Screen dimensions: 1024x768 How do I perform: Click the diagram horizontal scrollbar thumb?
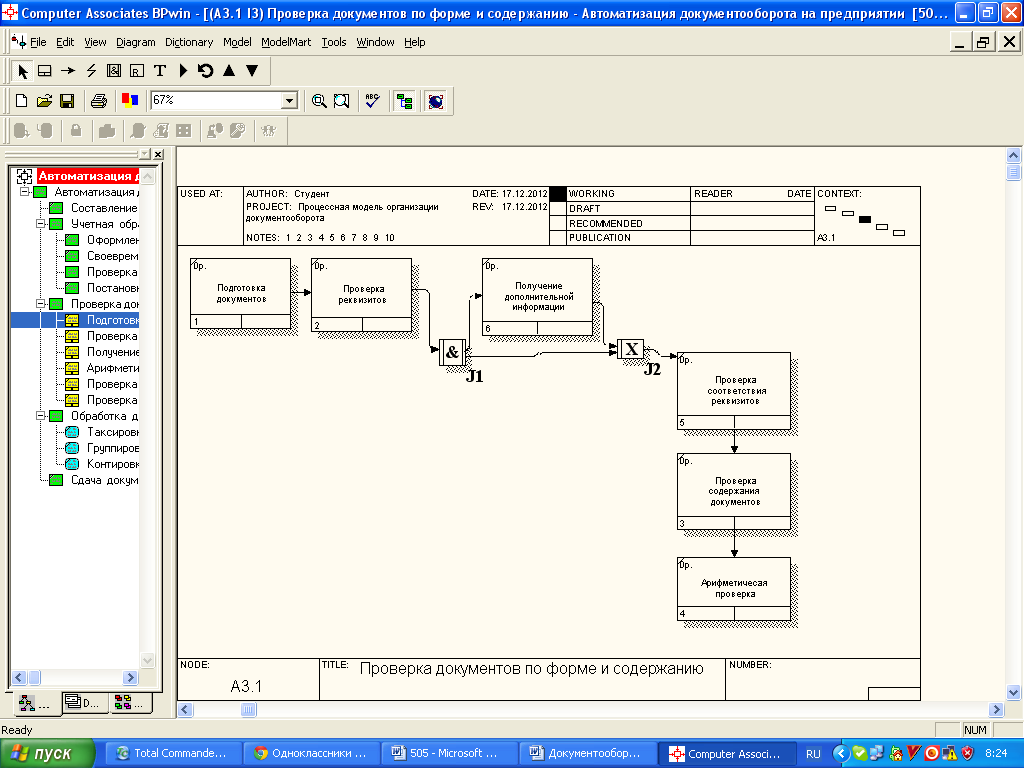click(x=248, y=709)
